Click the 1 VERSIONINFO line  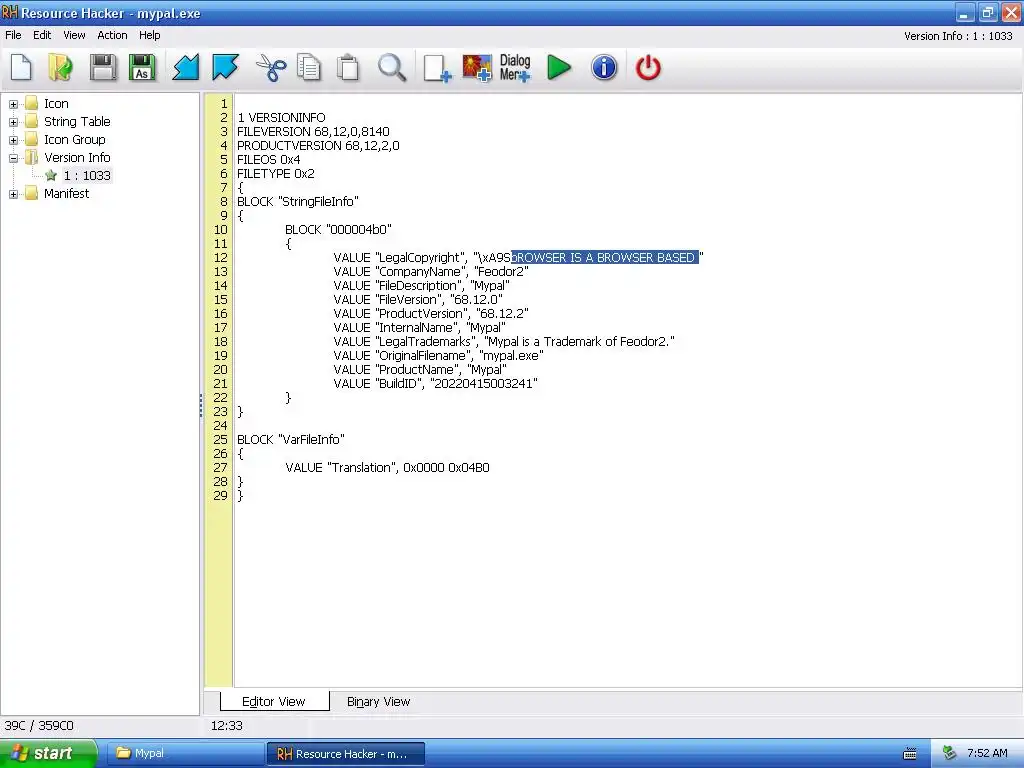point(281,118)
